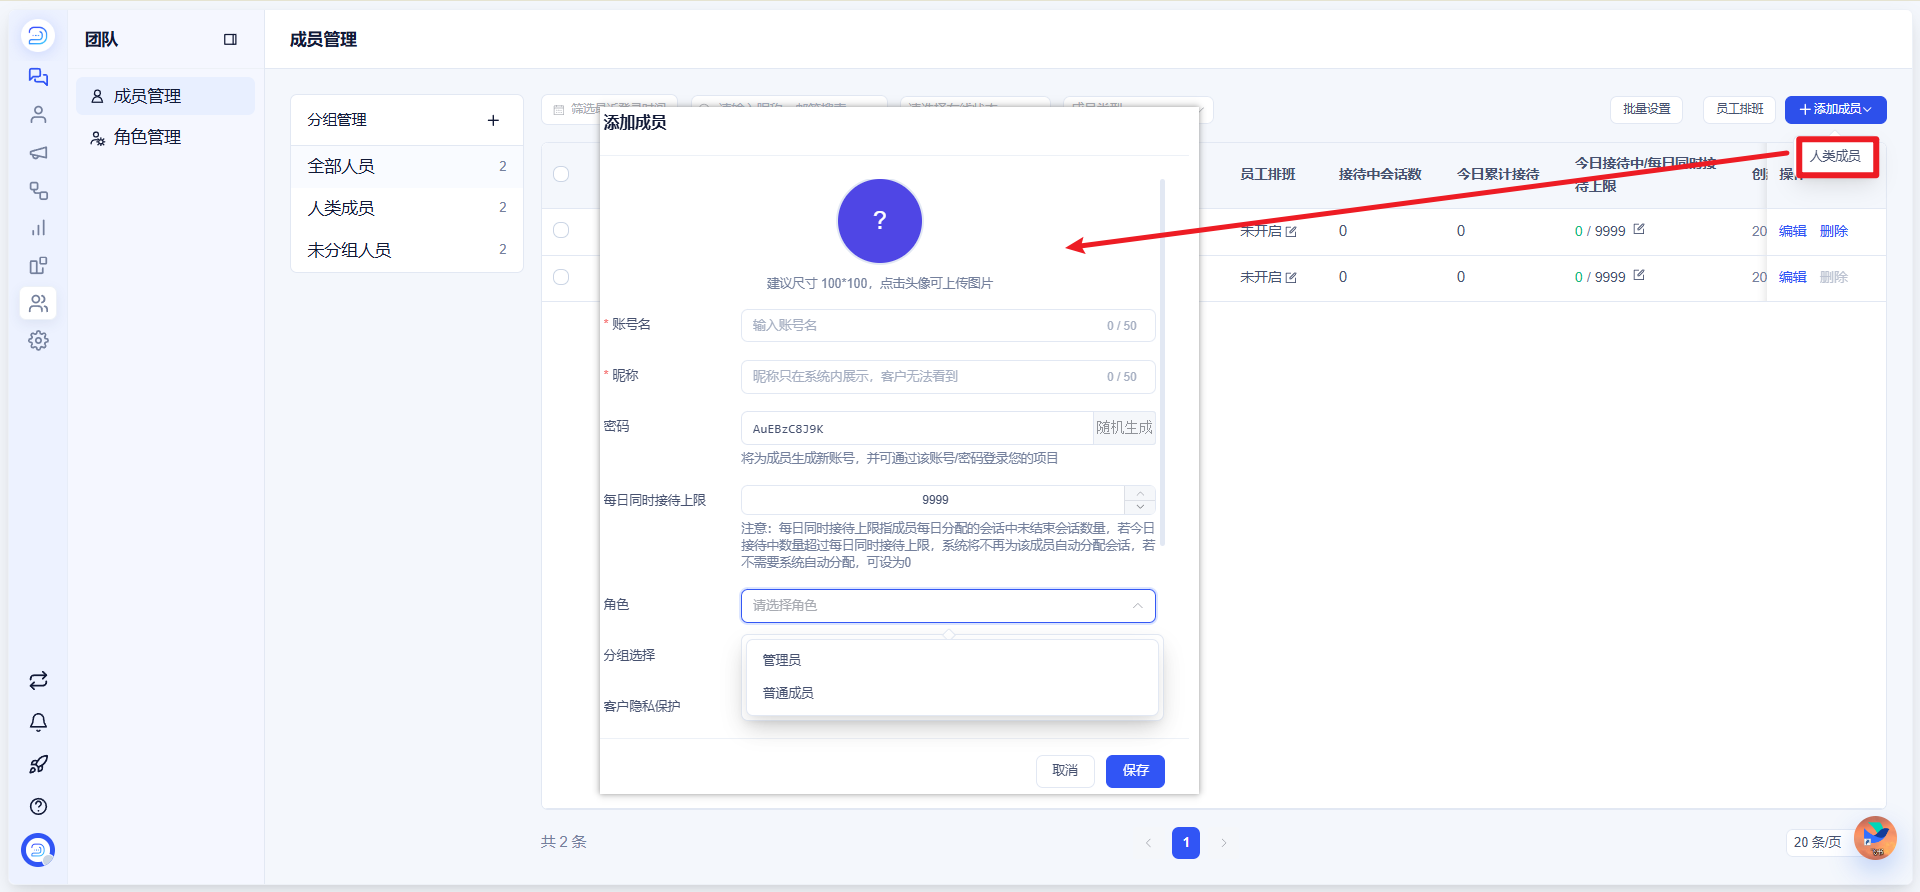
Task: Open the megaphone broadcast icon in sidebar
Action: tap(38, 153)
